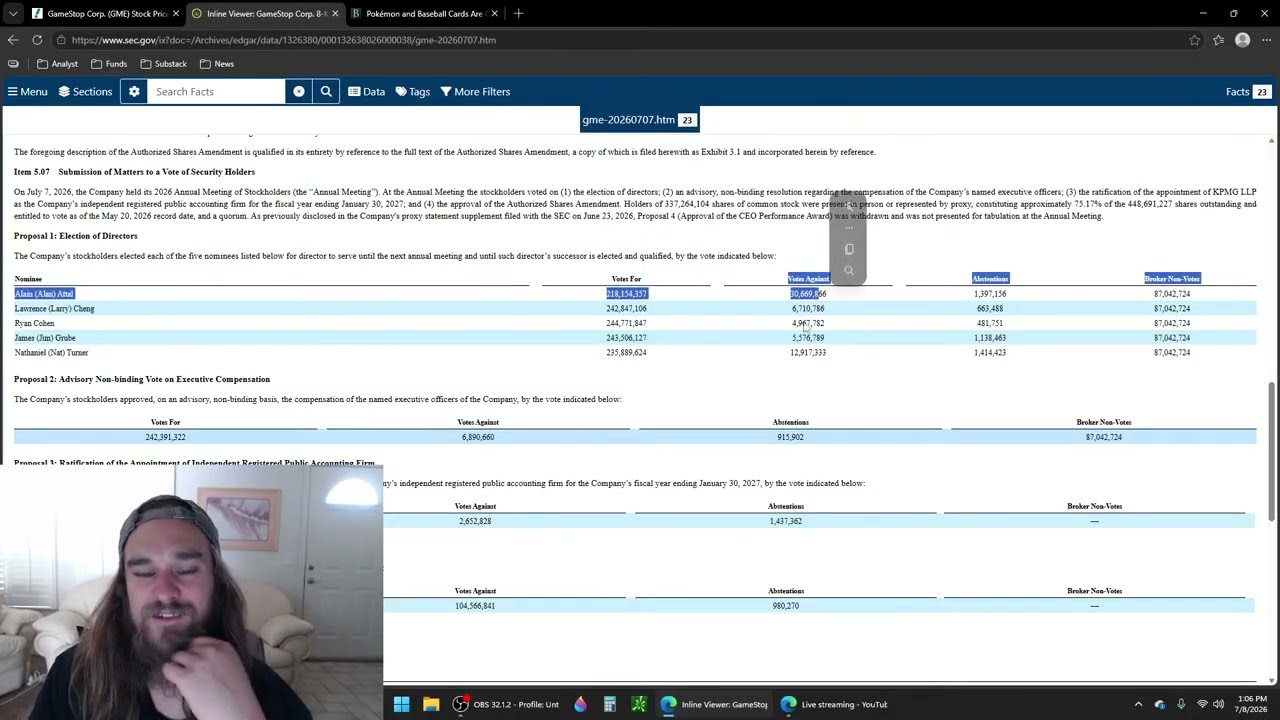
Task: Click the highlighted Abstentions column header in Proposal 1
Action: tap(990, 279)
